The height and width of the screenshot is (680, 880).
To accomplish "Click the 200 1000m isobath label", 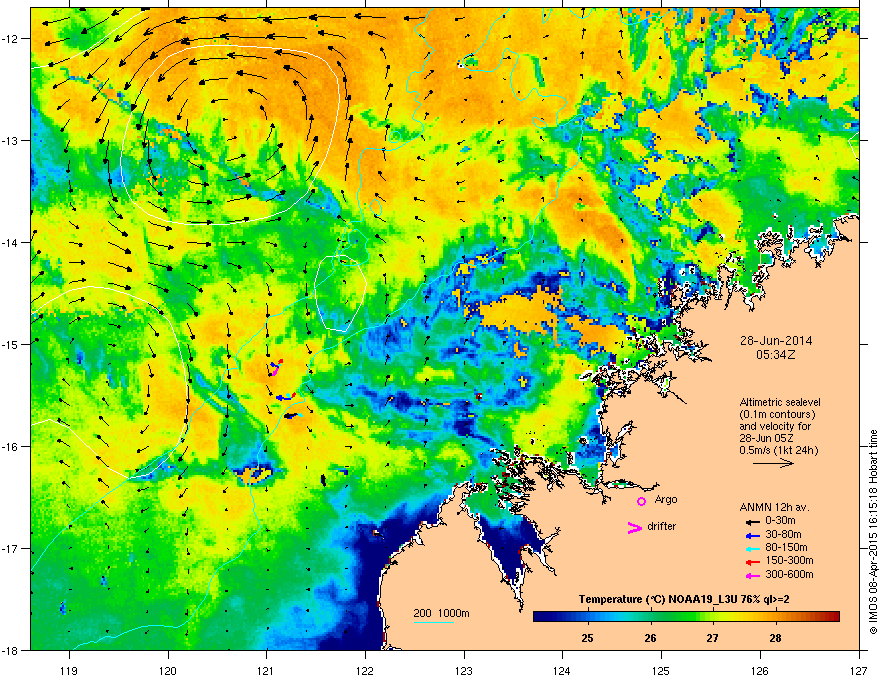I will [x=441, y=613].
